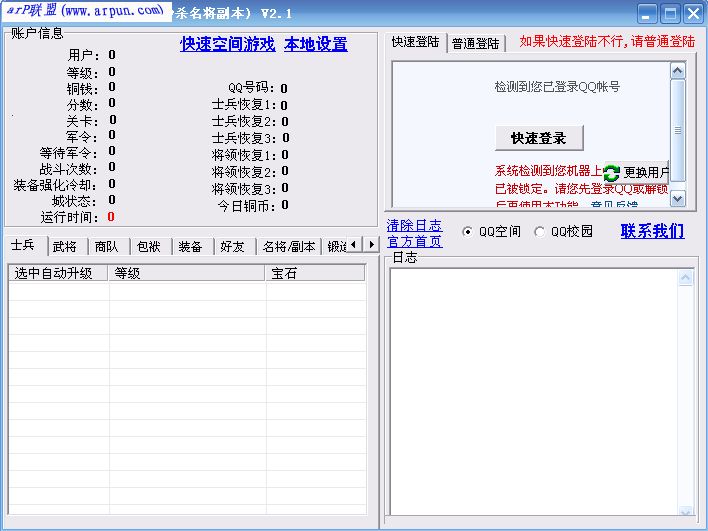708x531 pixels.
Task: Open the 快速空间游戏 link
Action: click(x=228, y=44)
